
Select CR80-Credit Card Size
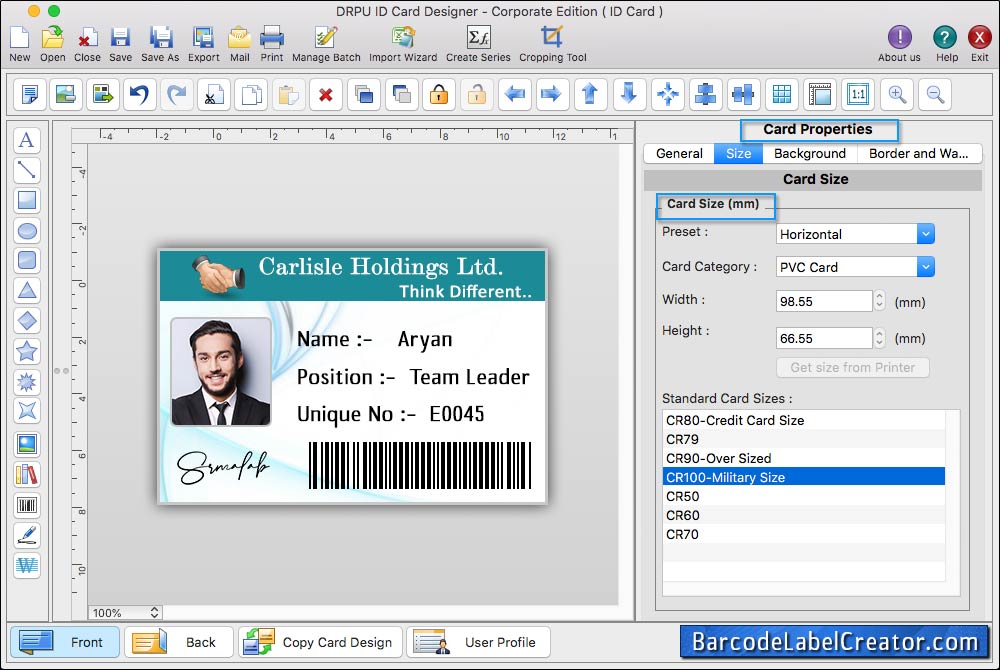pyautogui.click(x=804, y=420)
